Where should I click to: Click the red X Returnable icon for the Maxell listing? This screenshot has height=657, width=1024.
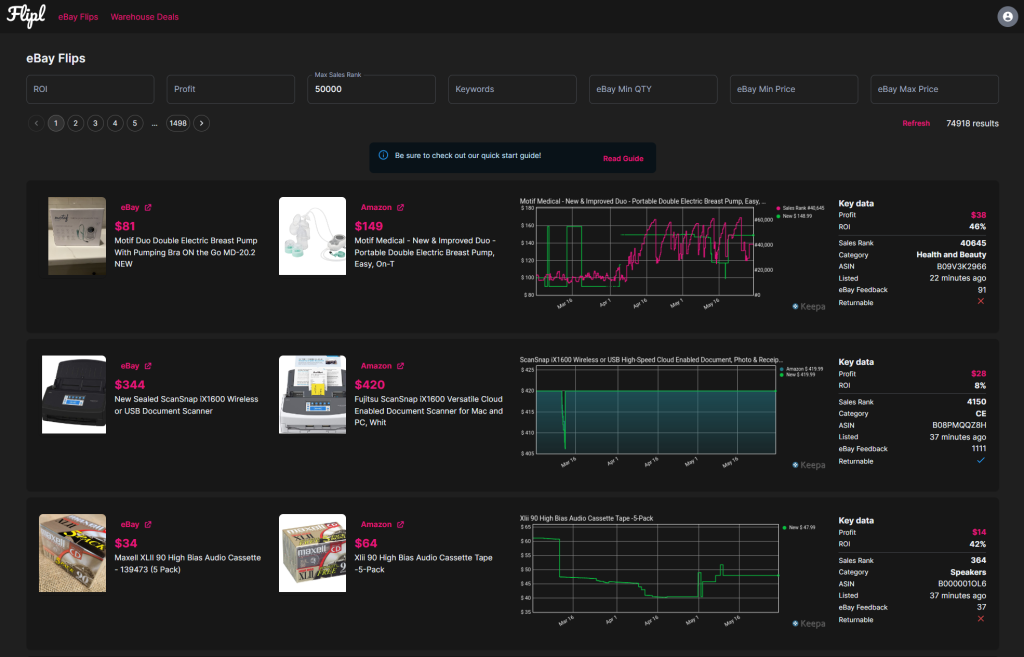tap(981, 619)
